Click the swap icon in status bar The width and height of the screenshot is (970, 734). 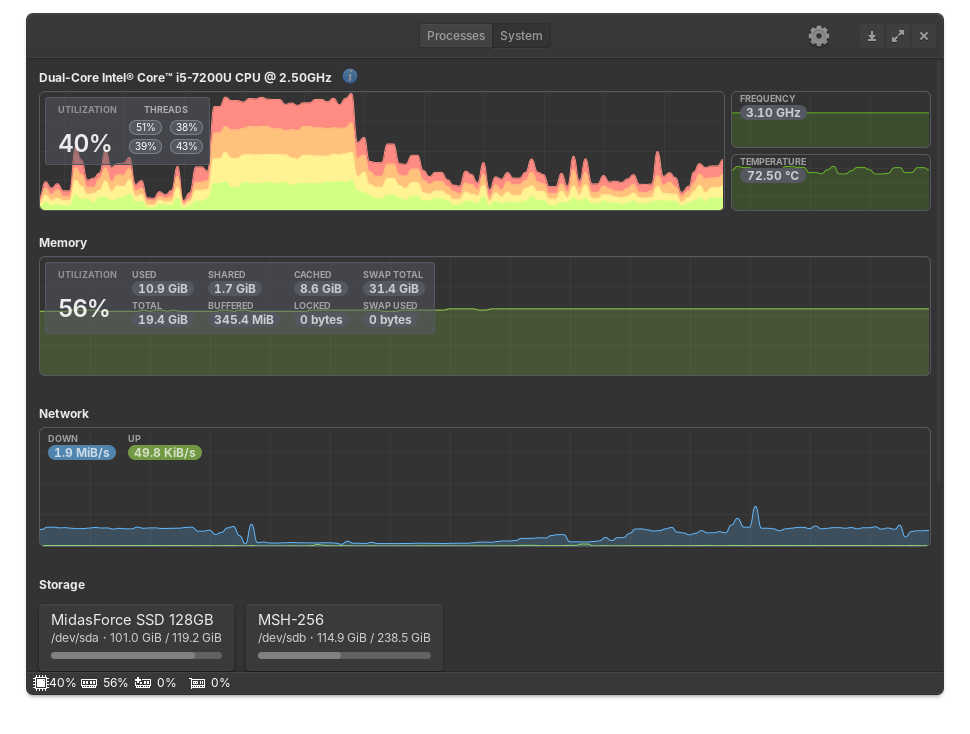143,683
